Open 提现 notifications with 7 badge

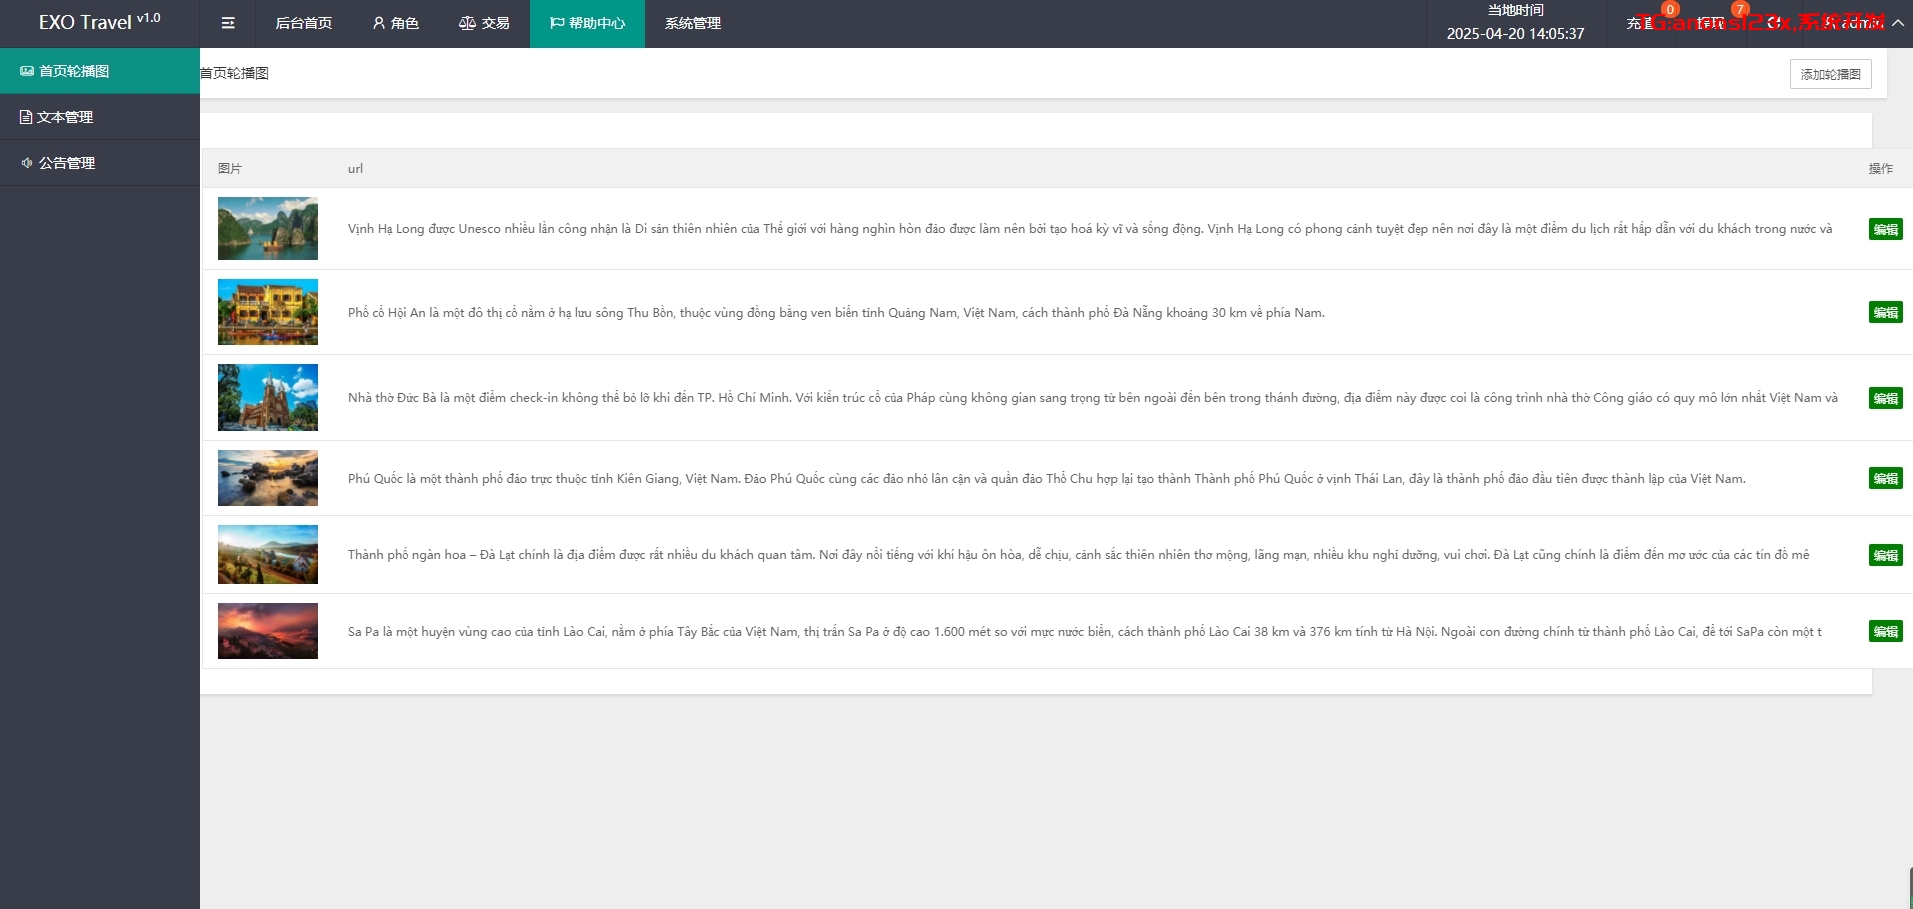(x=1712, y=23)
